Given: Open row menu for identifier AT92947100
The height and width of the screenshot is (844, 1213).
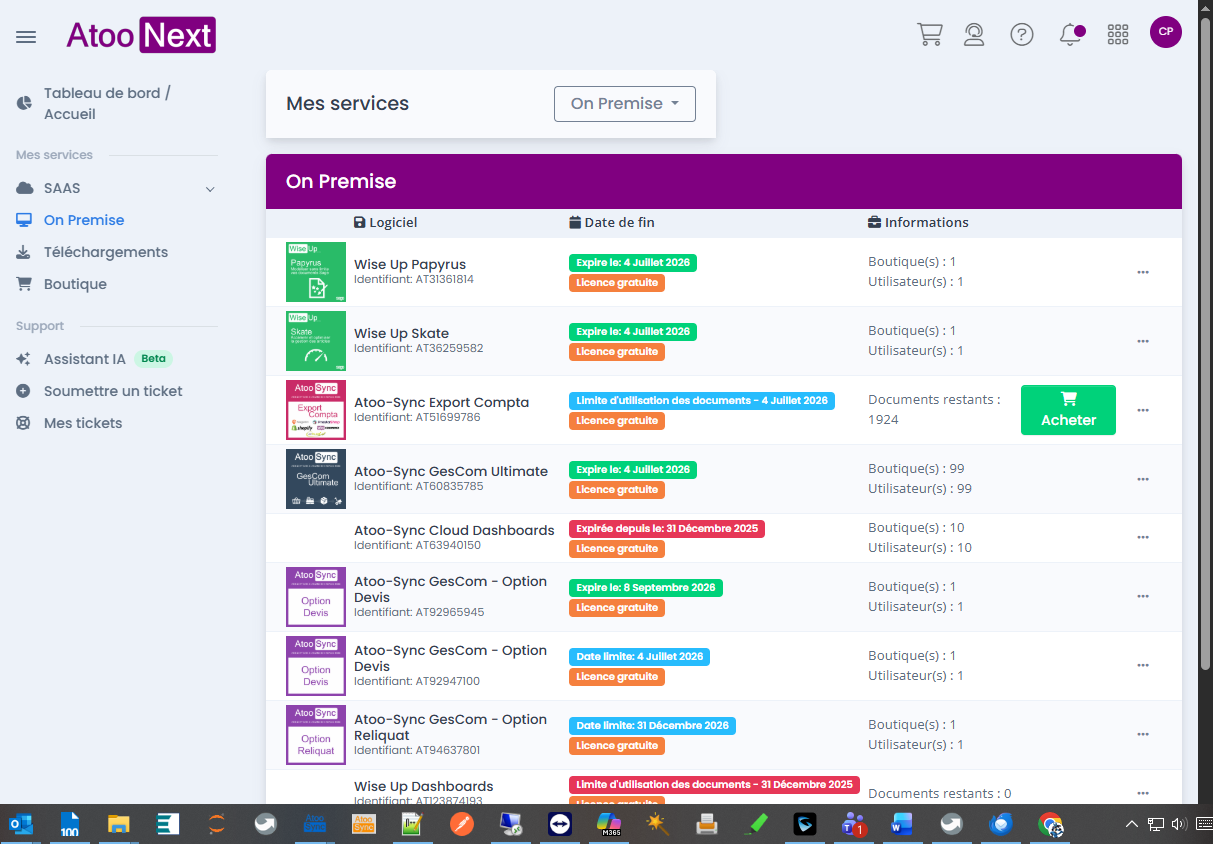Looking at the screenshot, I should tap(1143, 666).
